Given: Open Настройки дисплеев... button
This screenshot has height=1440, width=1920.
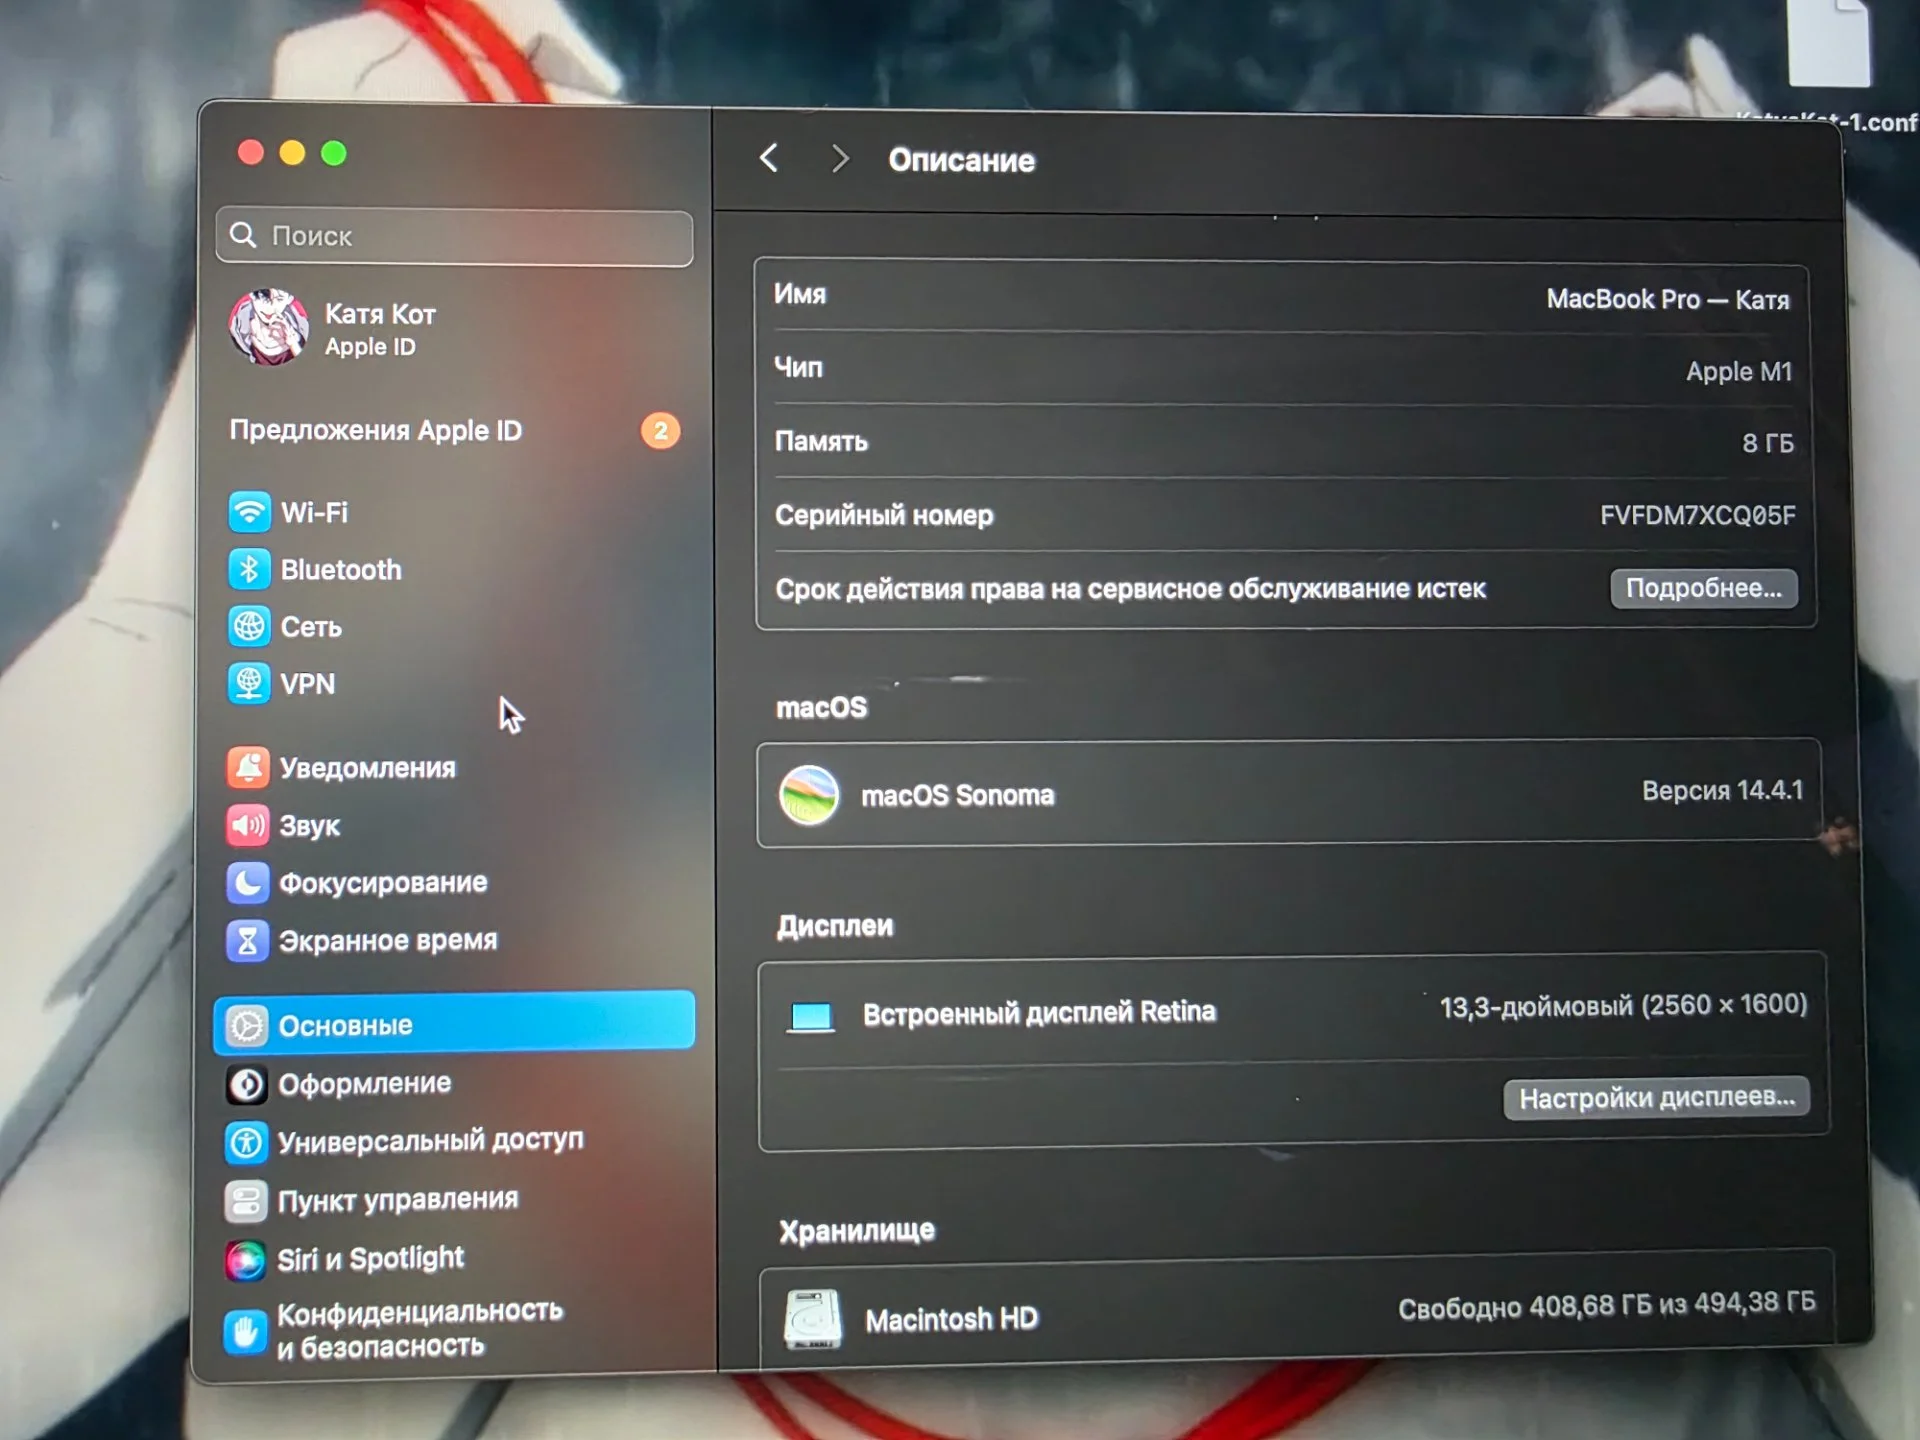Looking at the screenshot, I should [x=1657, y=1098].
